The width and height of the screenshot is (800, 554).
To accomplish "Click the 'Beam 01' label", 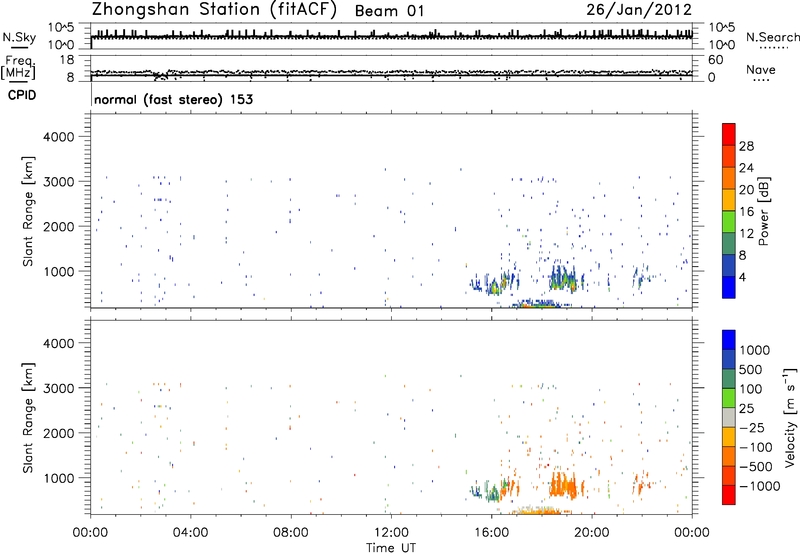I will click(x=389, y=11).
